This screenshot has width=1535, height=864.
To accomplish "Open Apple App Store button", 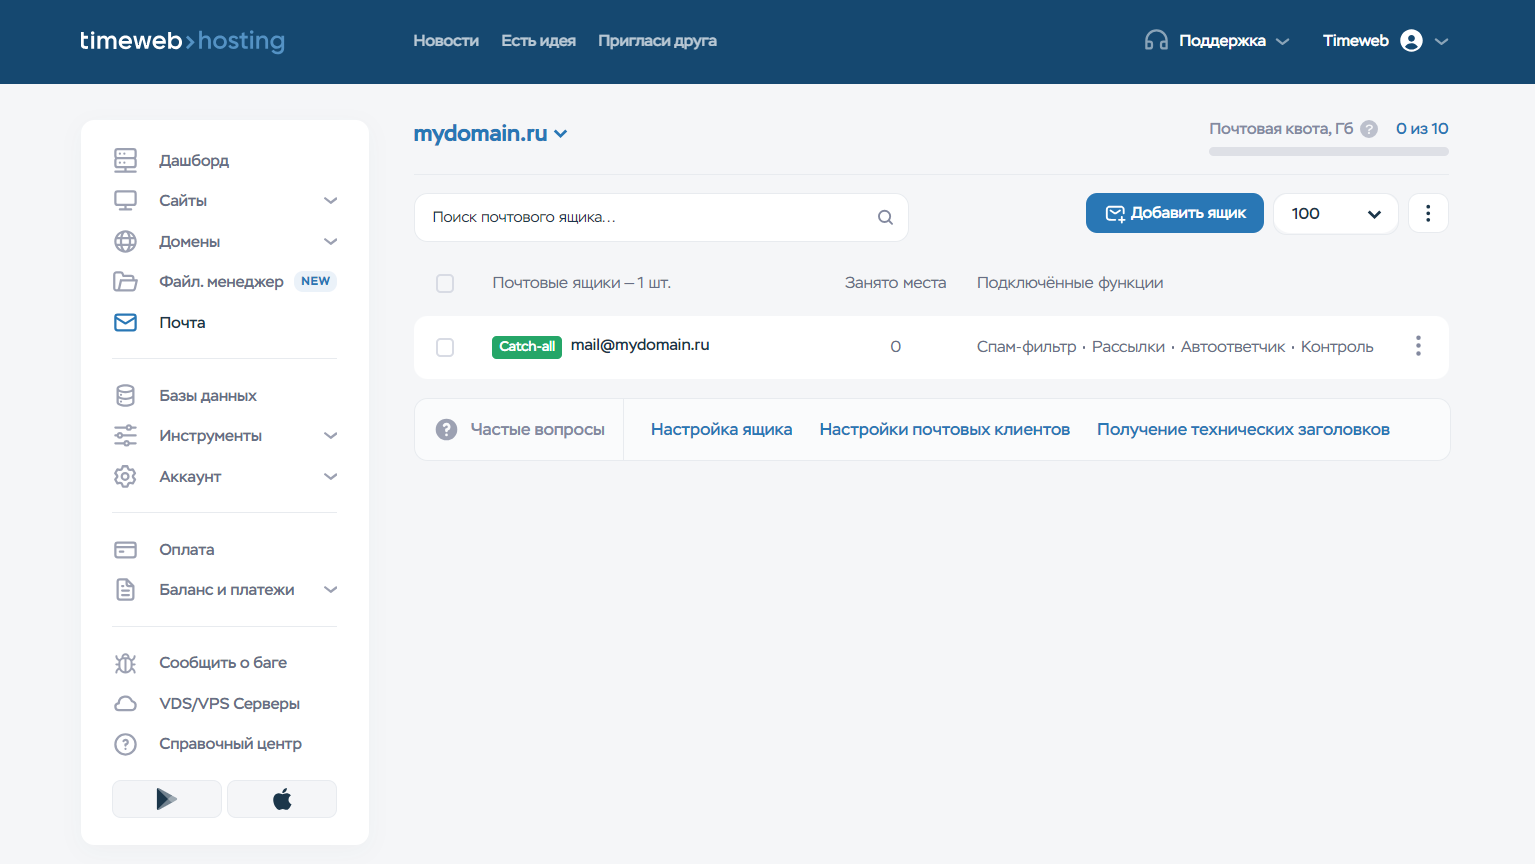I will [282, 799].
